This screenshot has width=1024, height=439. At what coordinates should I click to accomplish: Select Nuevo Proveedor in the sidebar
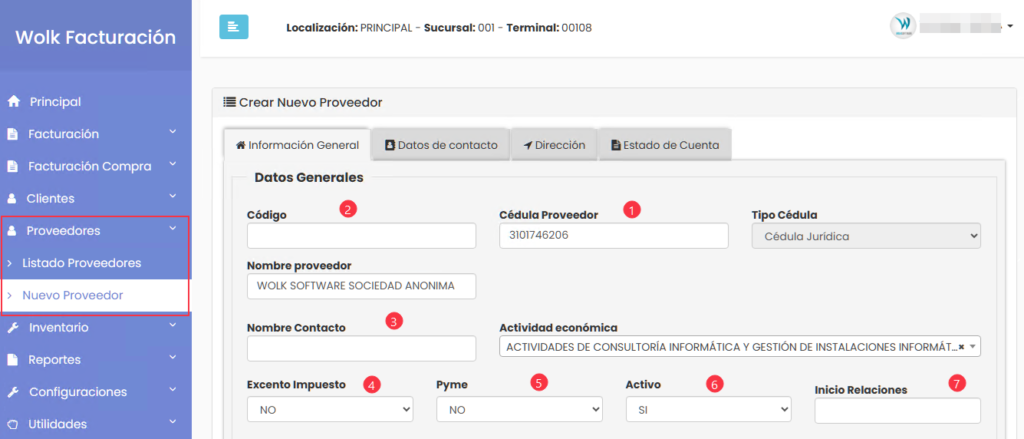pos(72,295)
